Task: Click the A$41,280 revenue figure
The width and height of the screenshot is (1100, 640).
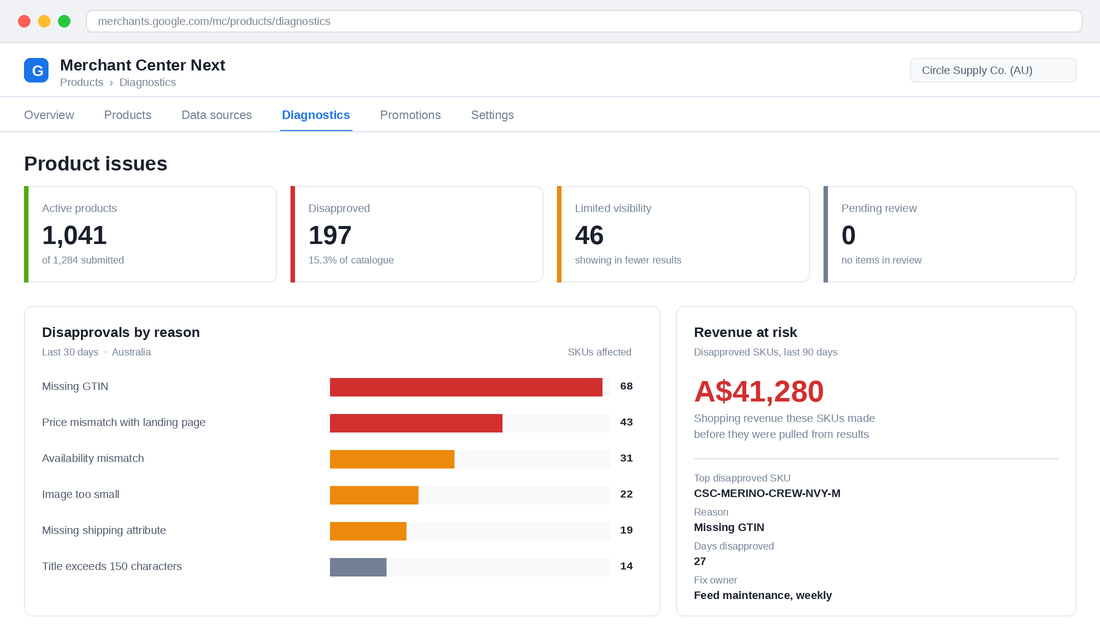Action: coord(759,392)
